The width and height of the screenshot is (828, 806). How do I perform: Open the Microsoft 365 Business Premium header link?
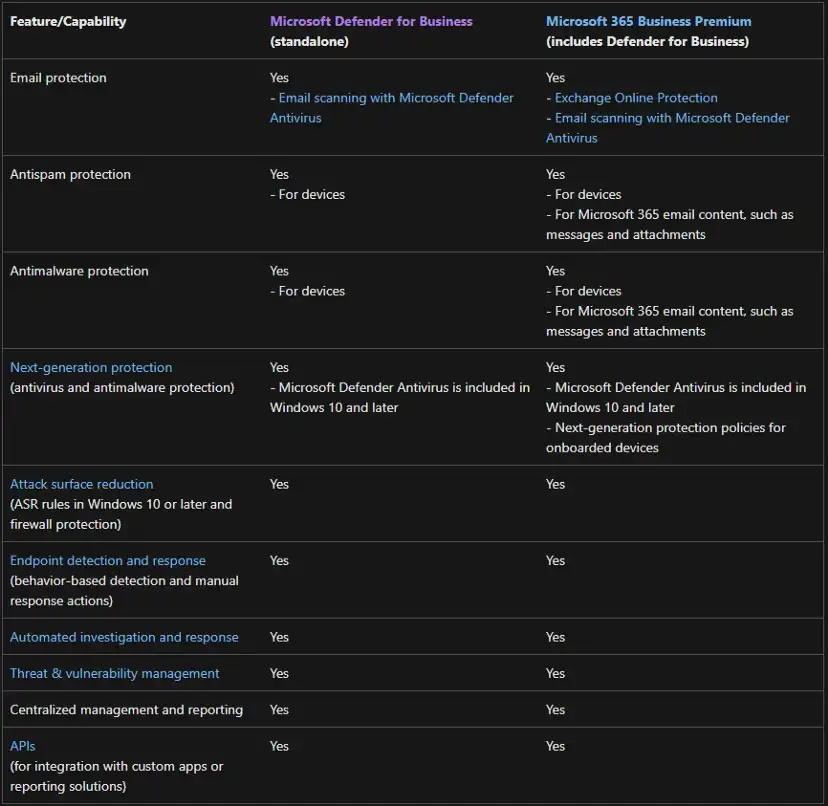(648, 21)
